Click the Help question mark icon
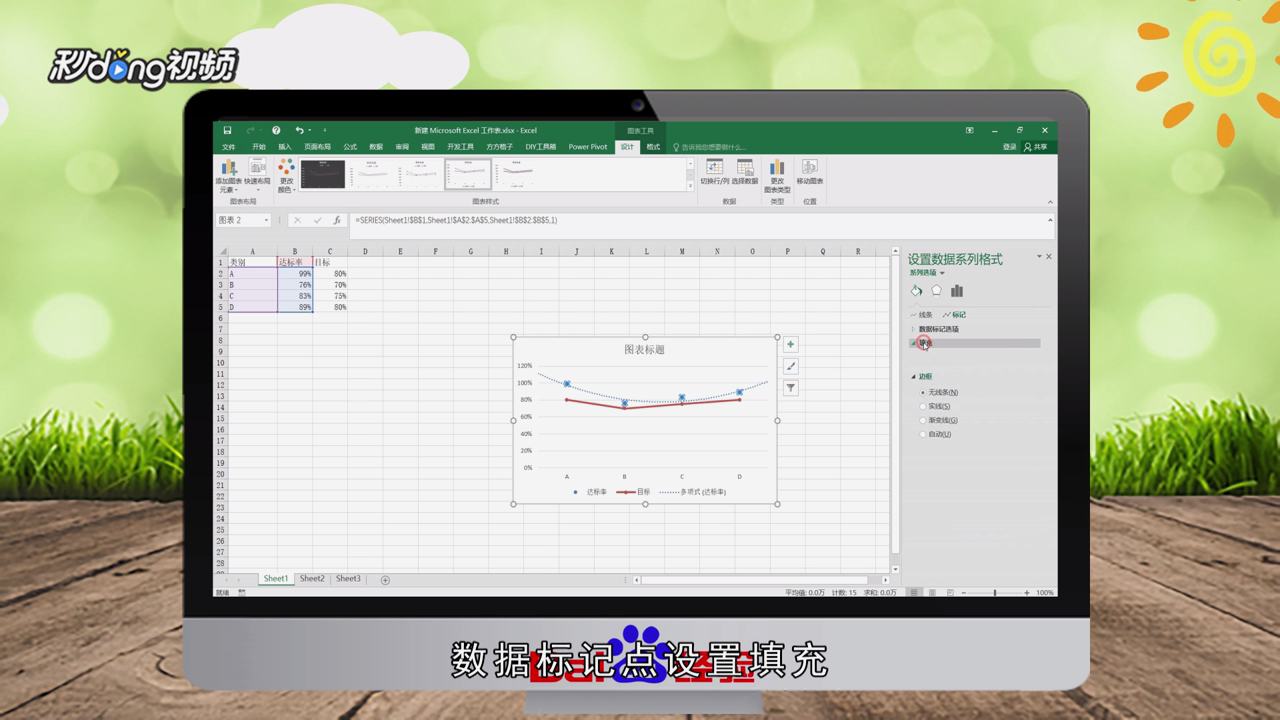Viewport: 1280px width, 720px height. [276, 130]
